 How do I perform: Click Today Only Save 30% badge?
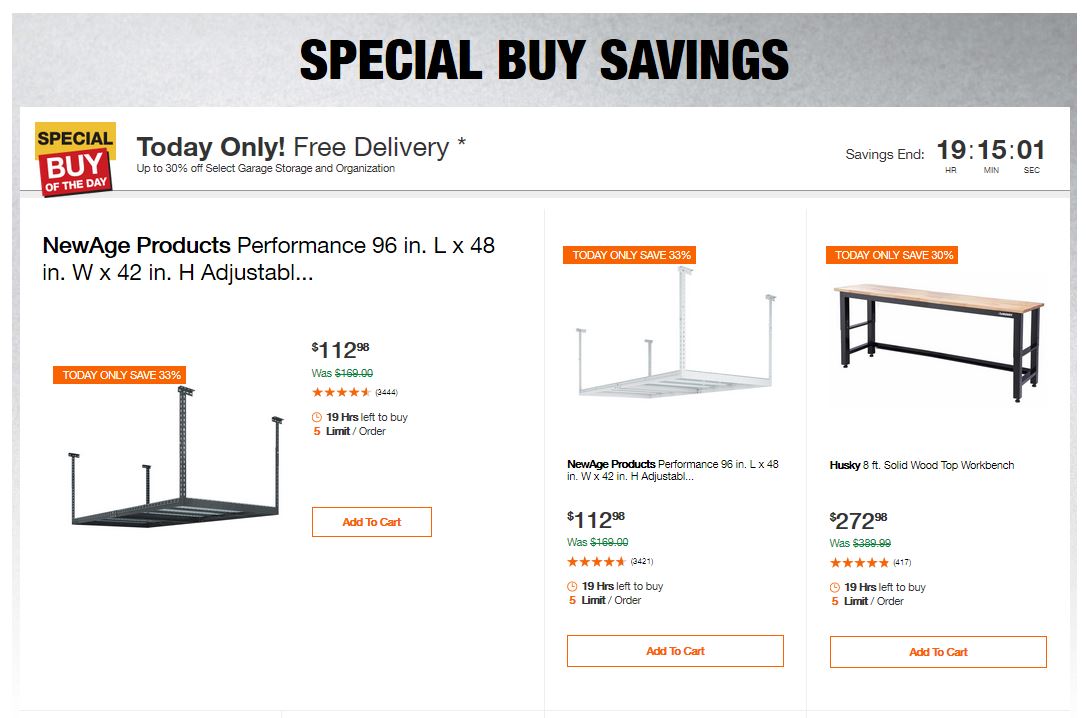(893, 255)
